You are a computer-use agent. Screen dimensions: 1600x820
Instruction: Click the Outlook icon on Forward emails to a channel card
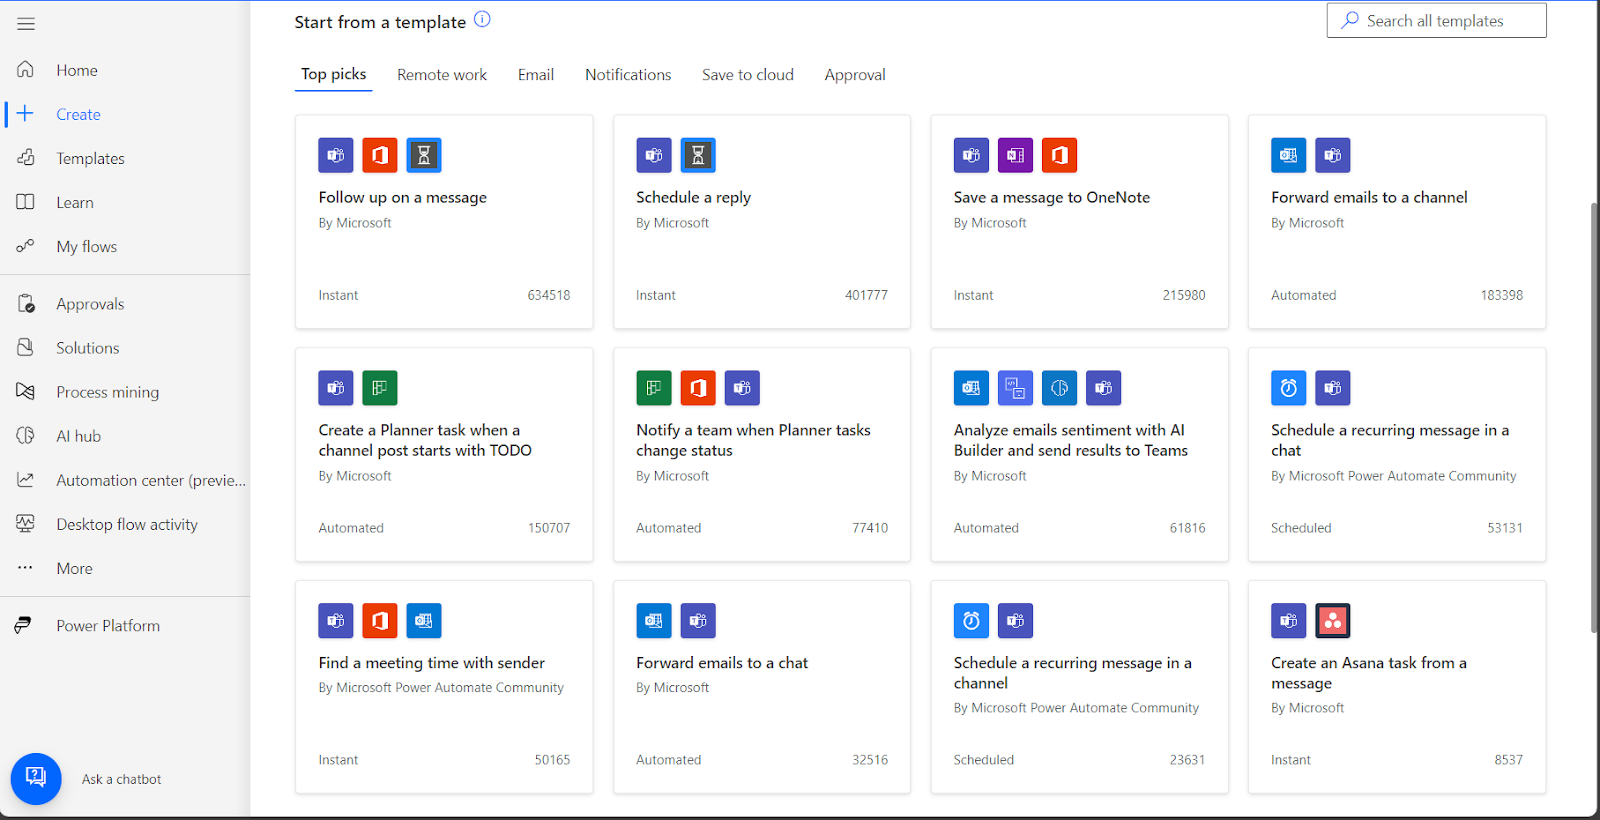click(x=1289, y=155)
